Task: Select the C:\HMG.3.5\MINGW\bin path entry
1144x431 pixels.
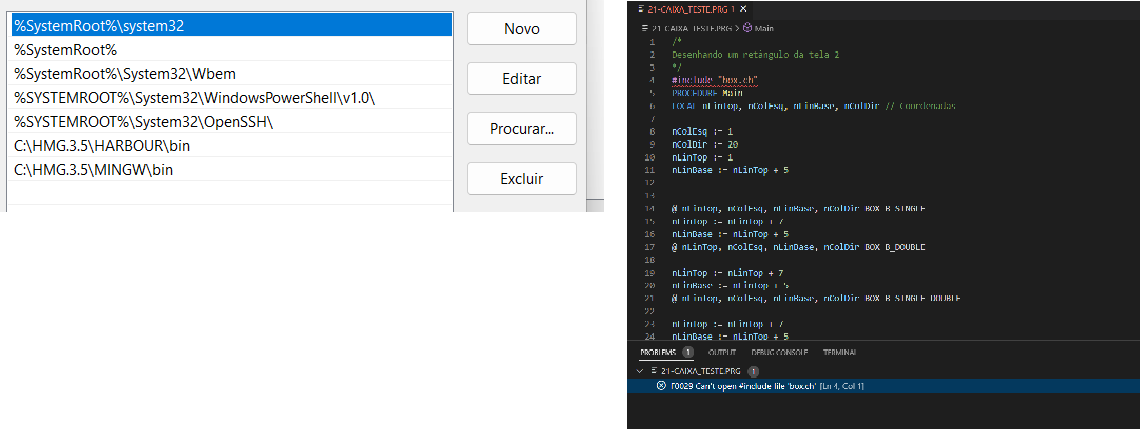Action: pyautogui.click(x=93, y=170)
